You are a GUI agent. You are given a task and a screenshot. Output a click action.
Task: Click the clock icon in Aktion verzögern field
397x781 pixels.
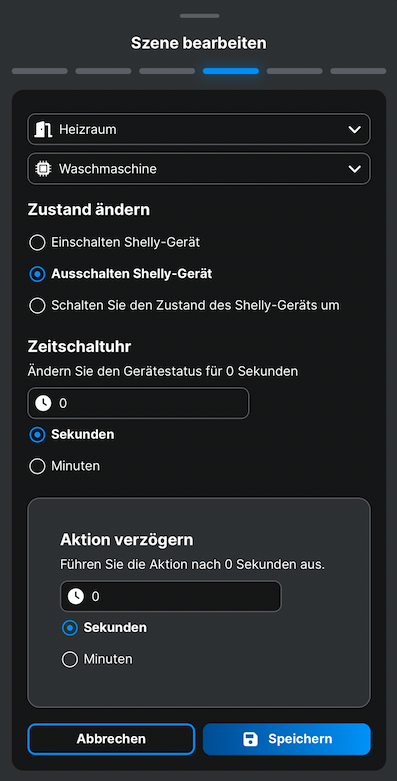(x=76, y=596)
